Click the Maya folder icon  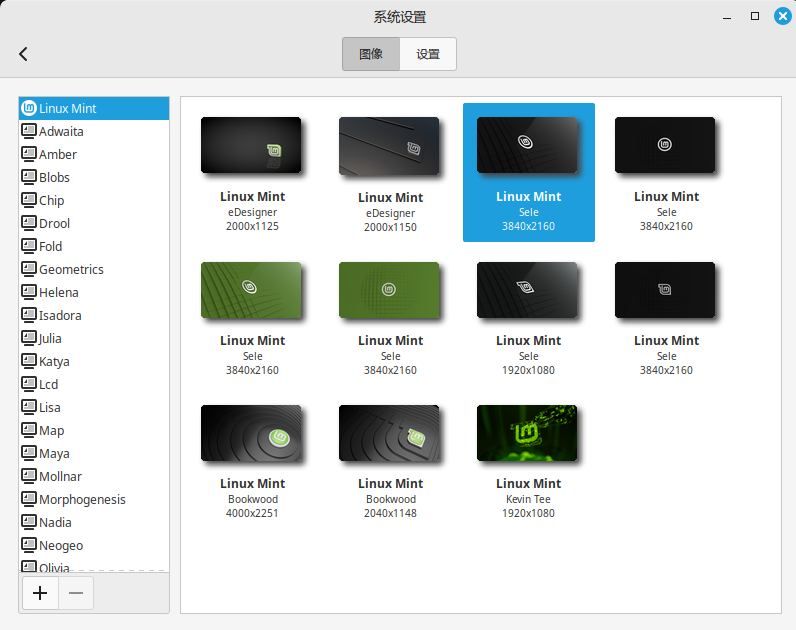click(29, 453)
